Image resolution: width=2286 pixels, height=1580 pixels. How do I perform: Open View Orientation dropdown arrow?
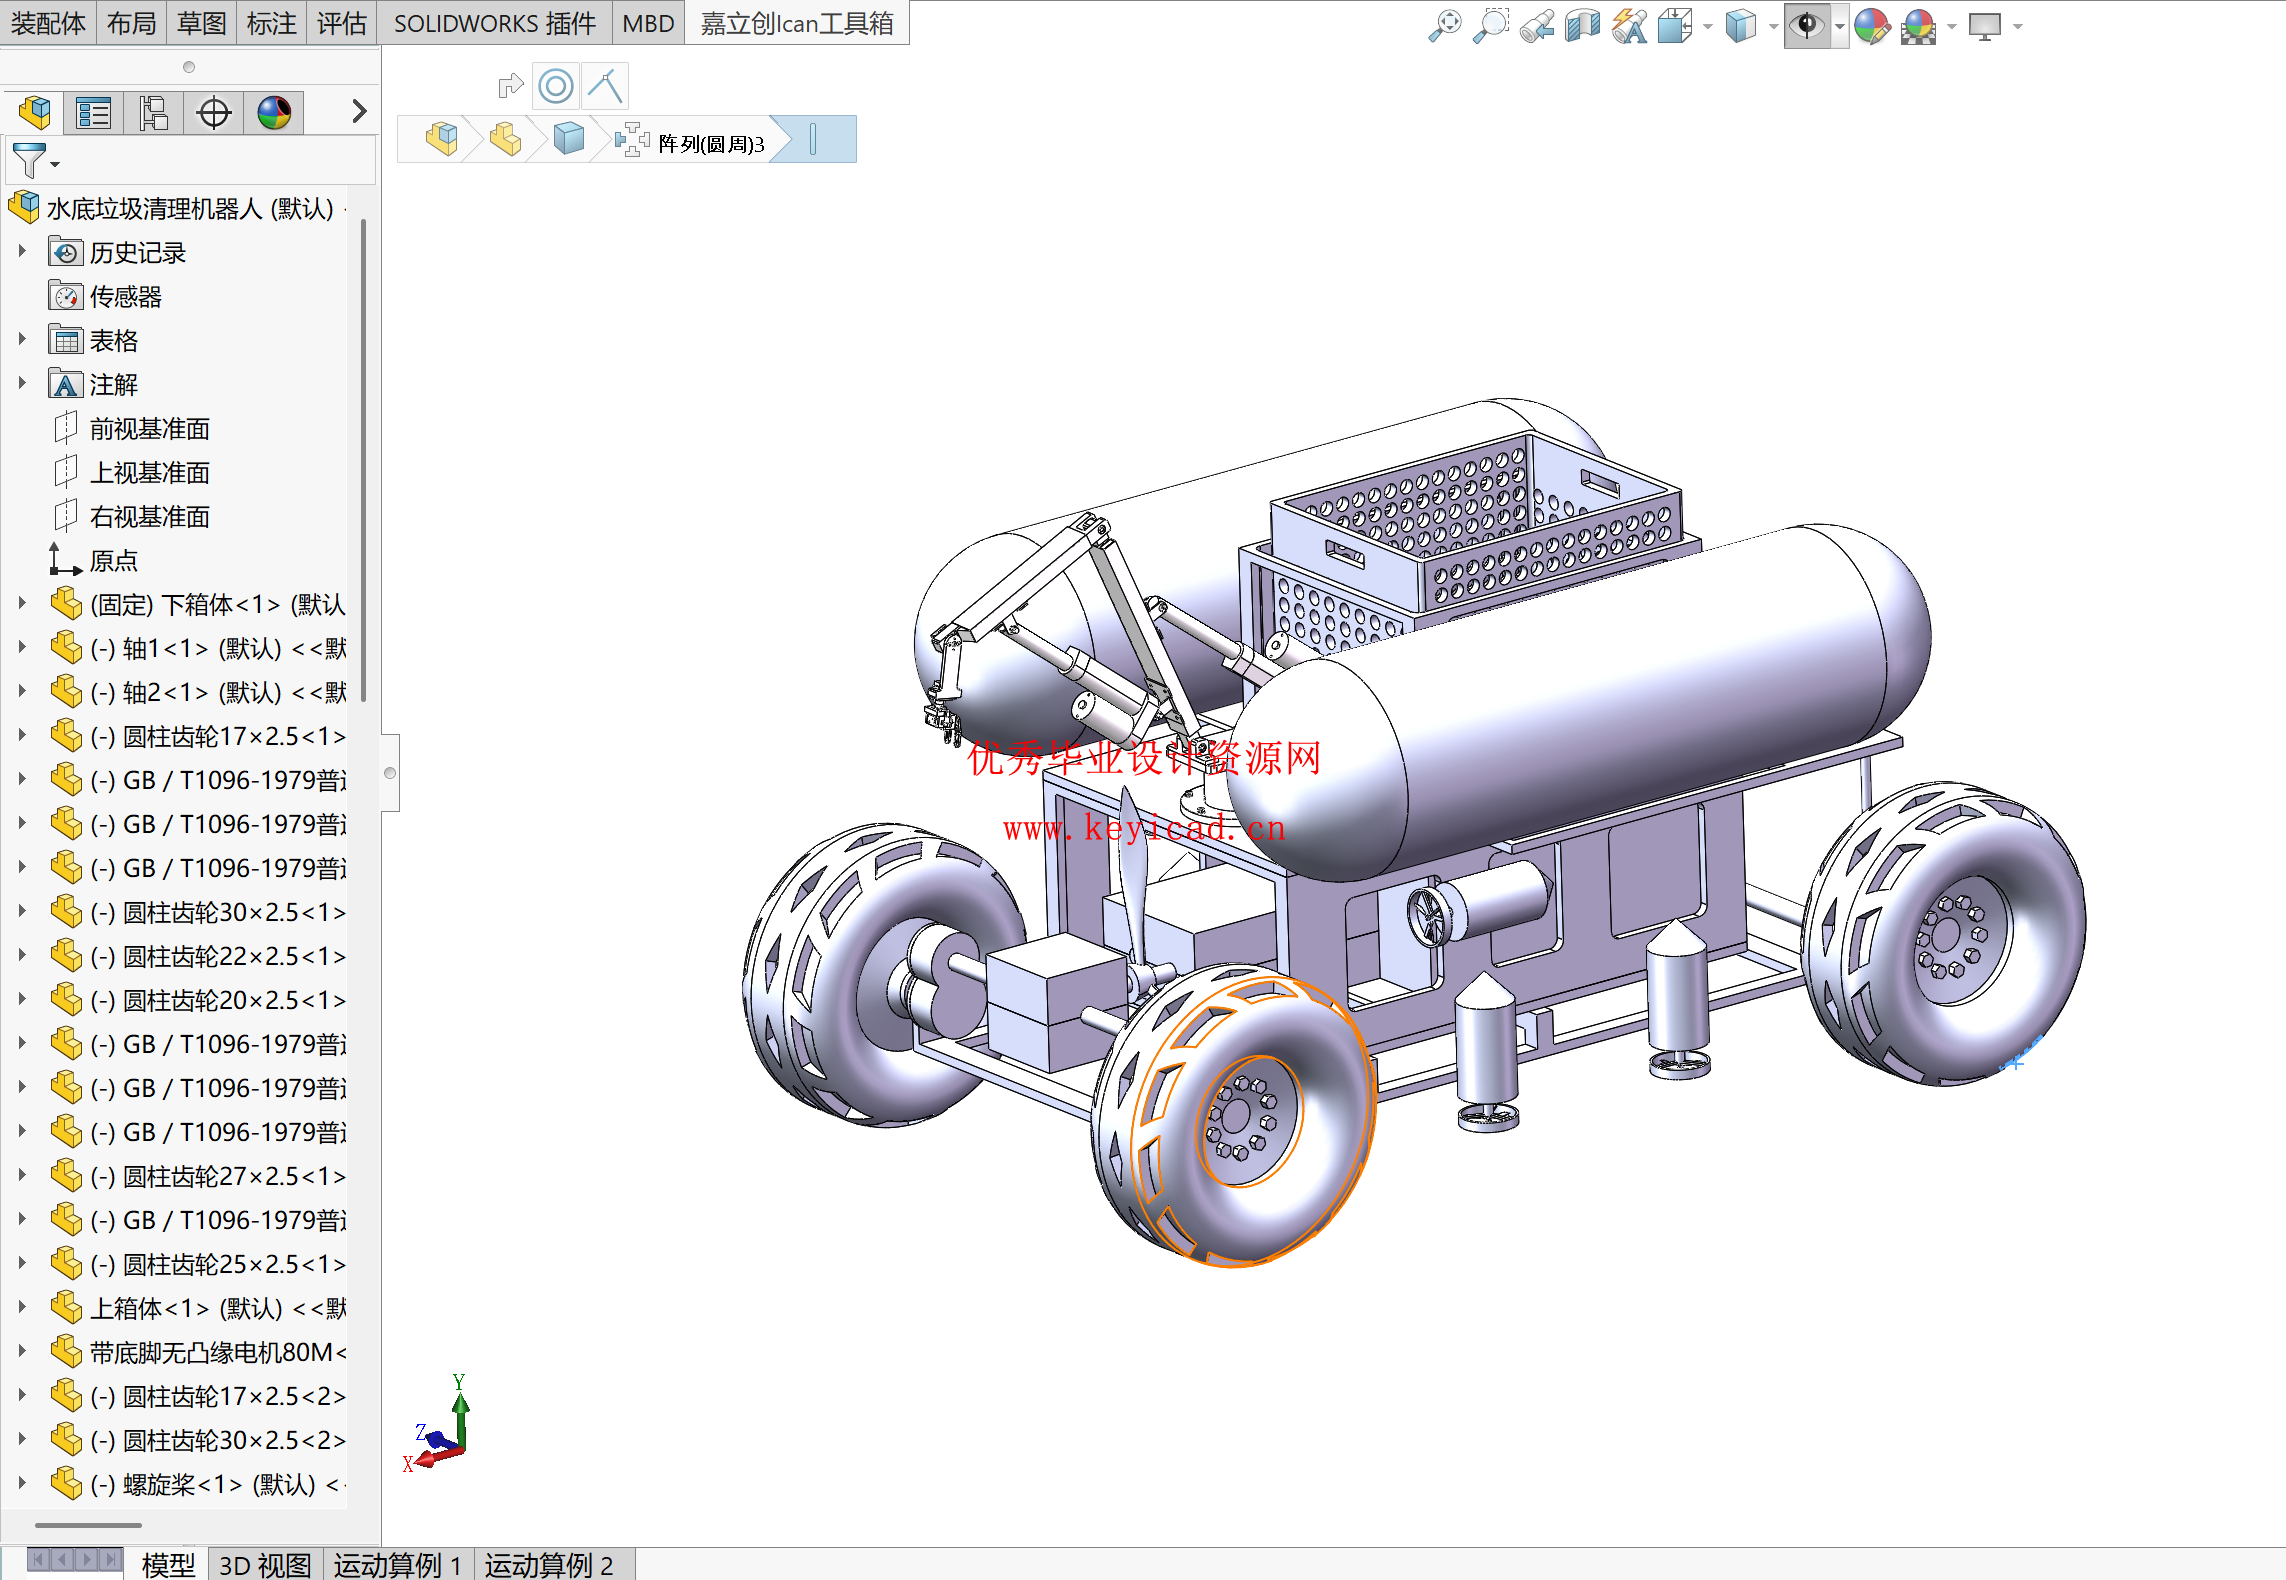(x=1708, y=27)
